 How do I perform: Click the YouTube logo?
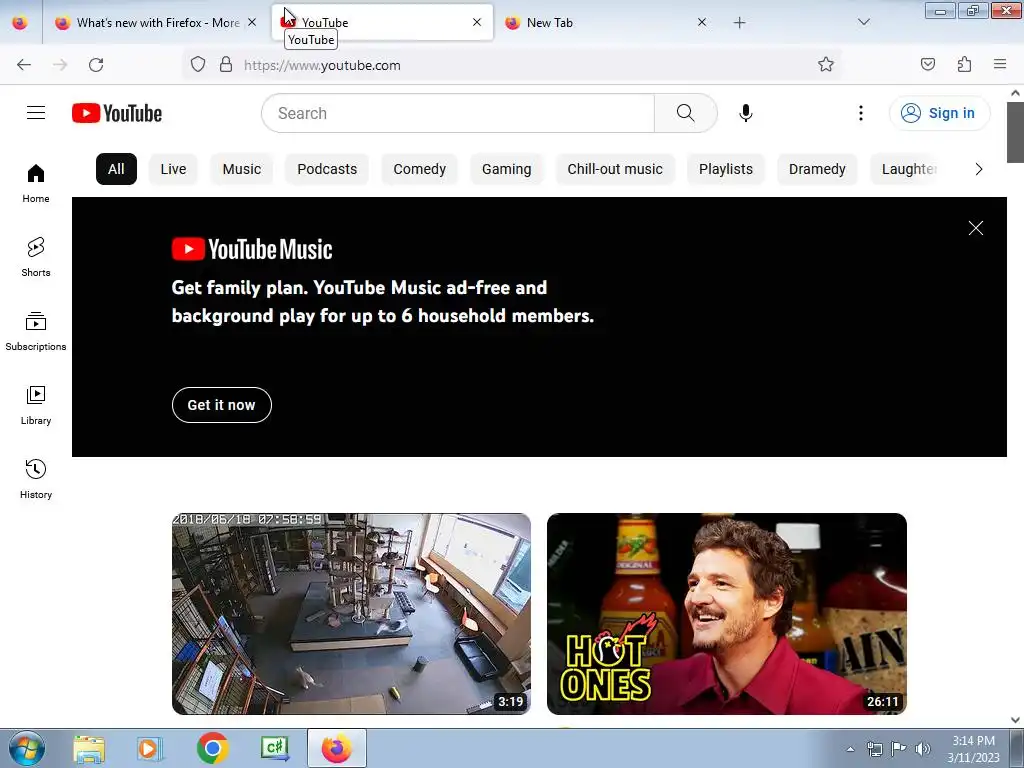pos(117,113)
